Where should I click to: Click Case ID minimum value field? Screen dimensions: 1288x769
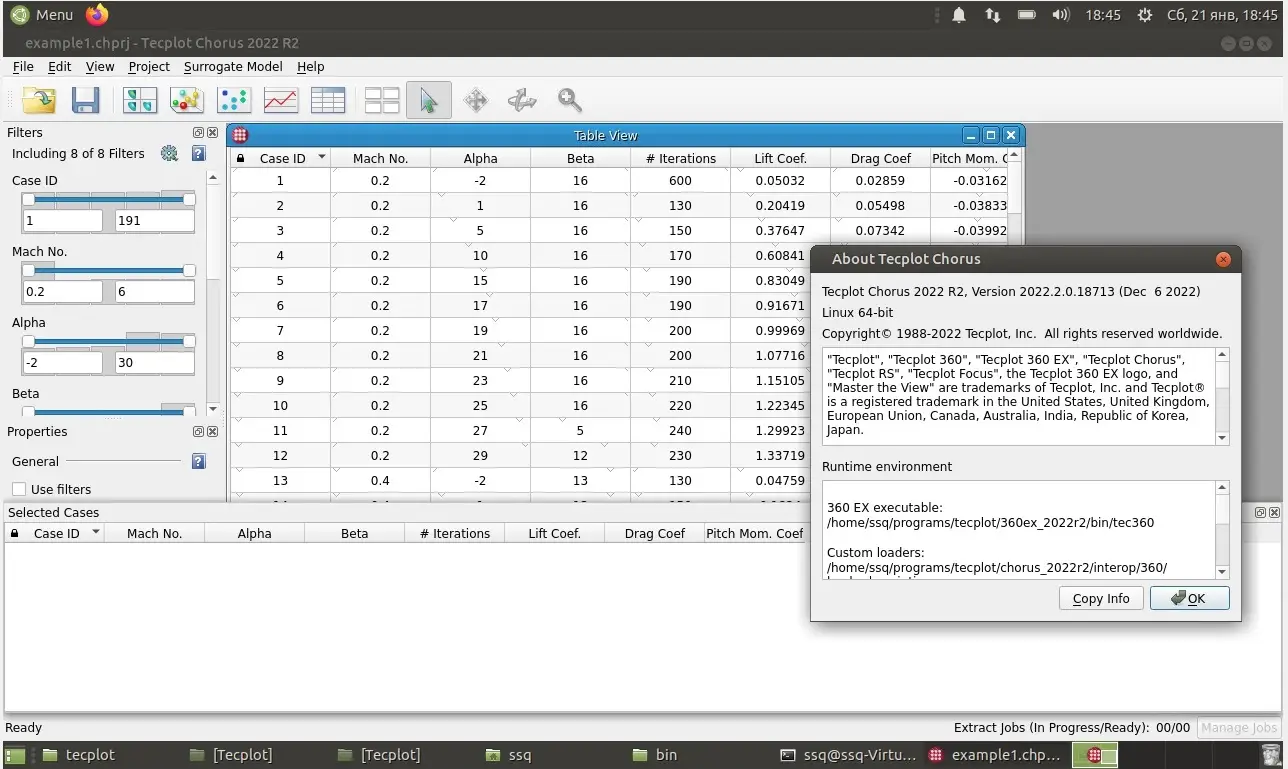point(62,221)
